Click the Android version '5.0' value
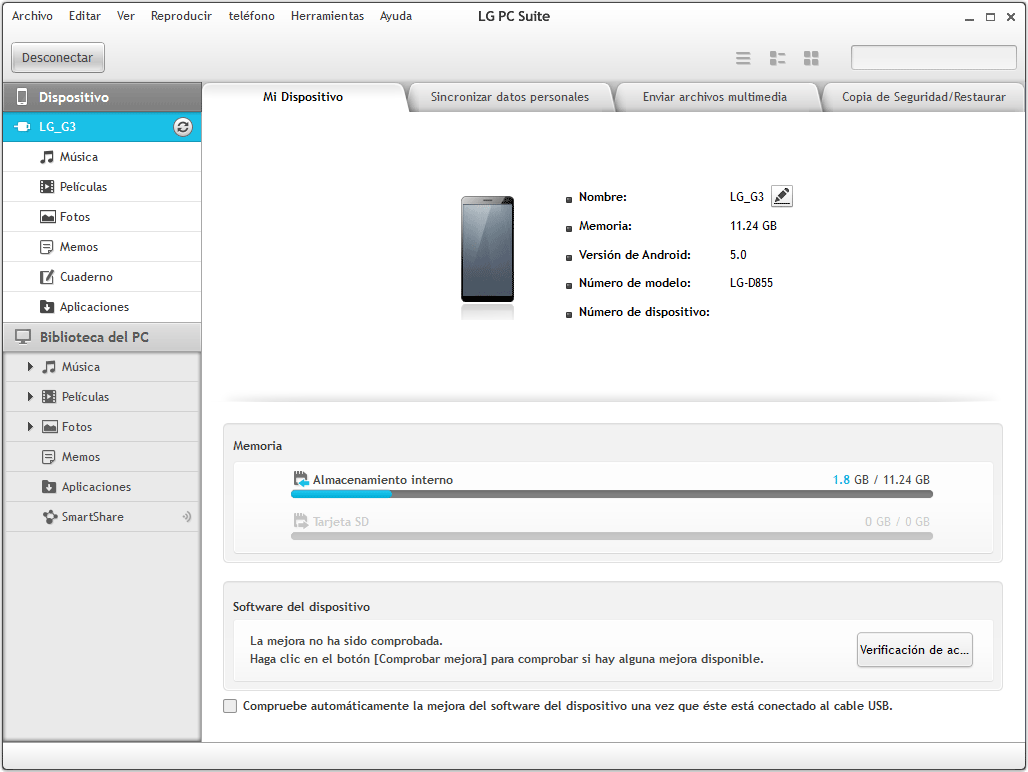 point(738,255)
